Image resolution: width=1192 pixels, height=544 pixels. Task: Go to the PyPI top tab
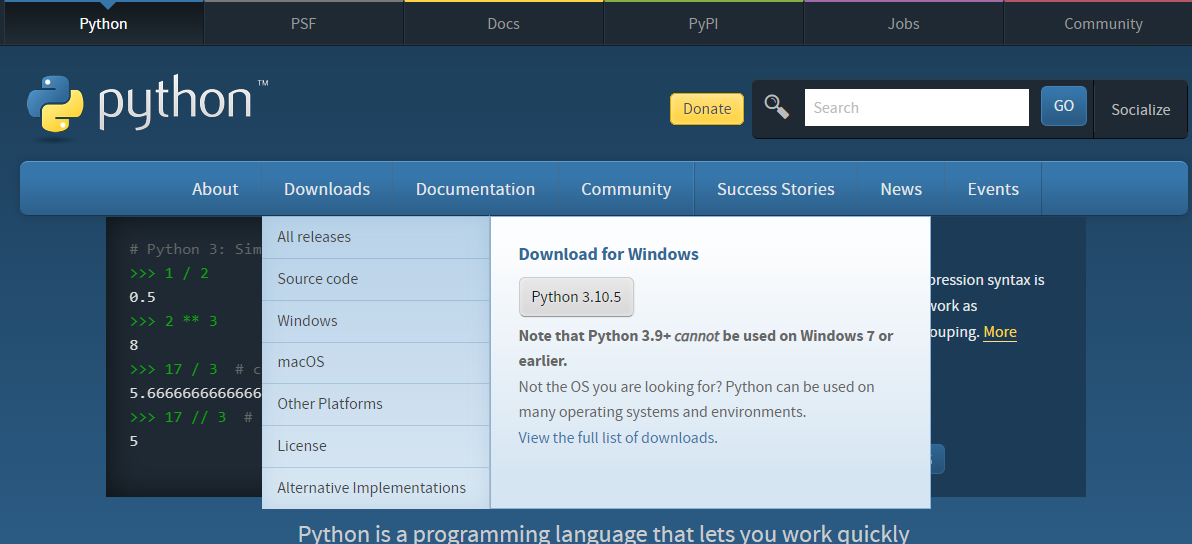tap(703, 24)
